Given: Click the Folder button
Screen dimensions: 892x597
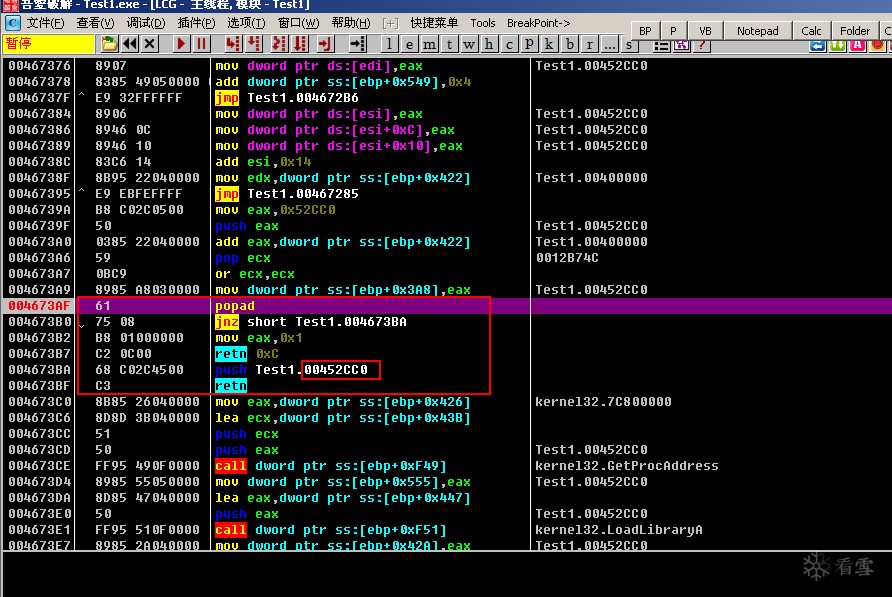Looking at the screenshot, I should pyautogui.click(x=855, y=31).
